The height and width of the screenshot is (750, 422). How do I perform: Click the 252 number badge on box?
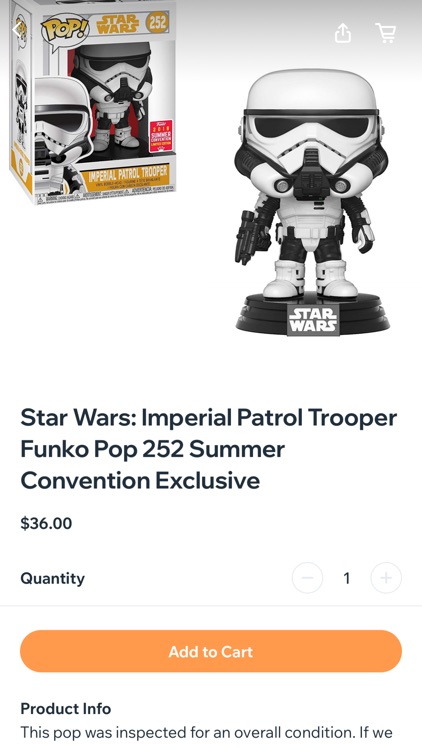[x=156, y=22]
